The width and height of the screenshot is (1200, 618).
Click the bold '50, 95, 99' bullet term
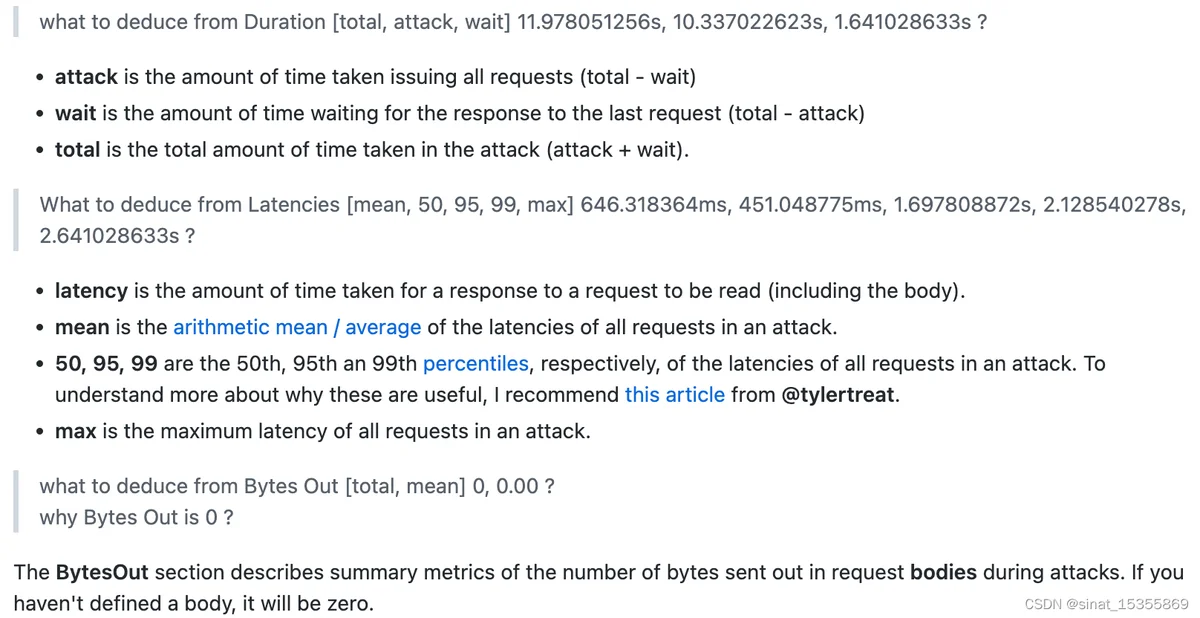coord(106,363)
